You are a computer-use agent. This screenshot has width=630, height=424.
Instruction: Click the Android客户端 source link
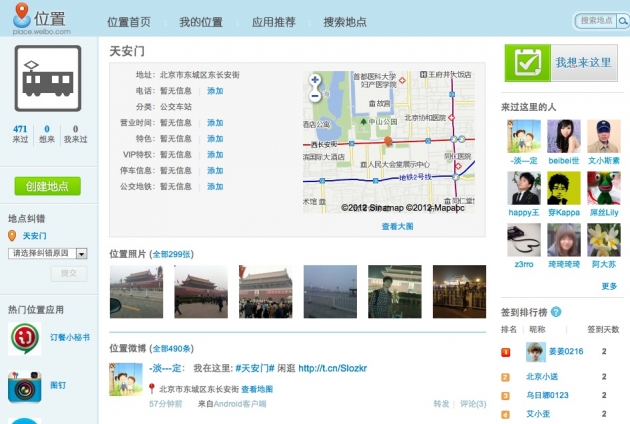click(x=240, y=404)
